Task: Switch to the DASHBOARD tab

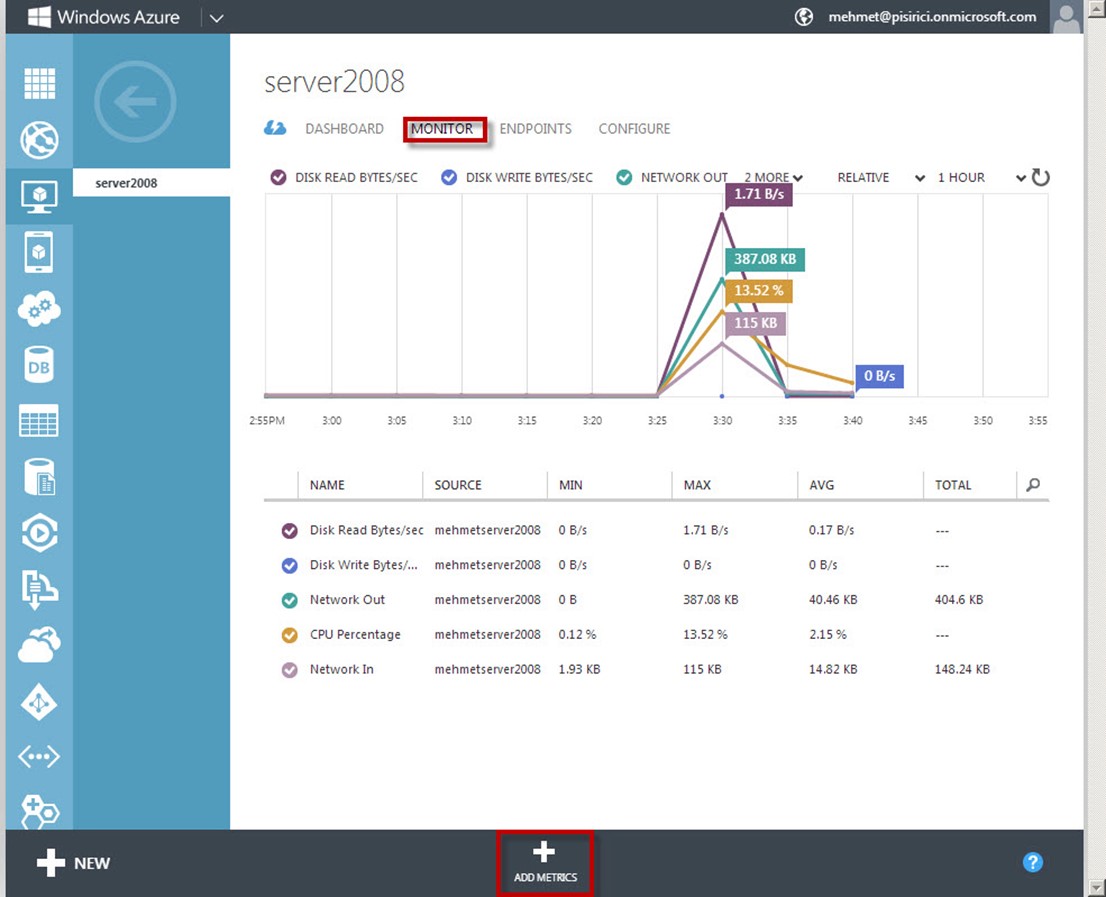Action: (x=344, y=129)
